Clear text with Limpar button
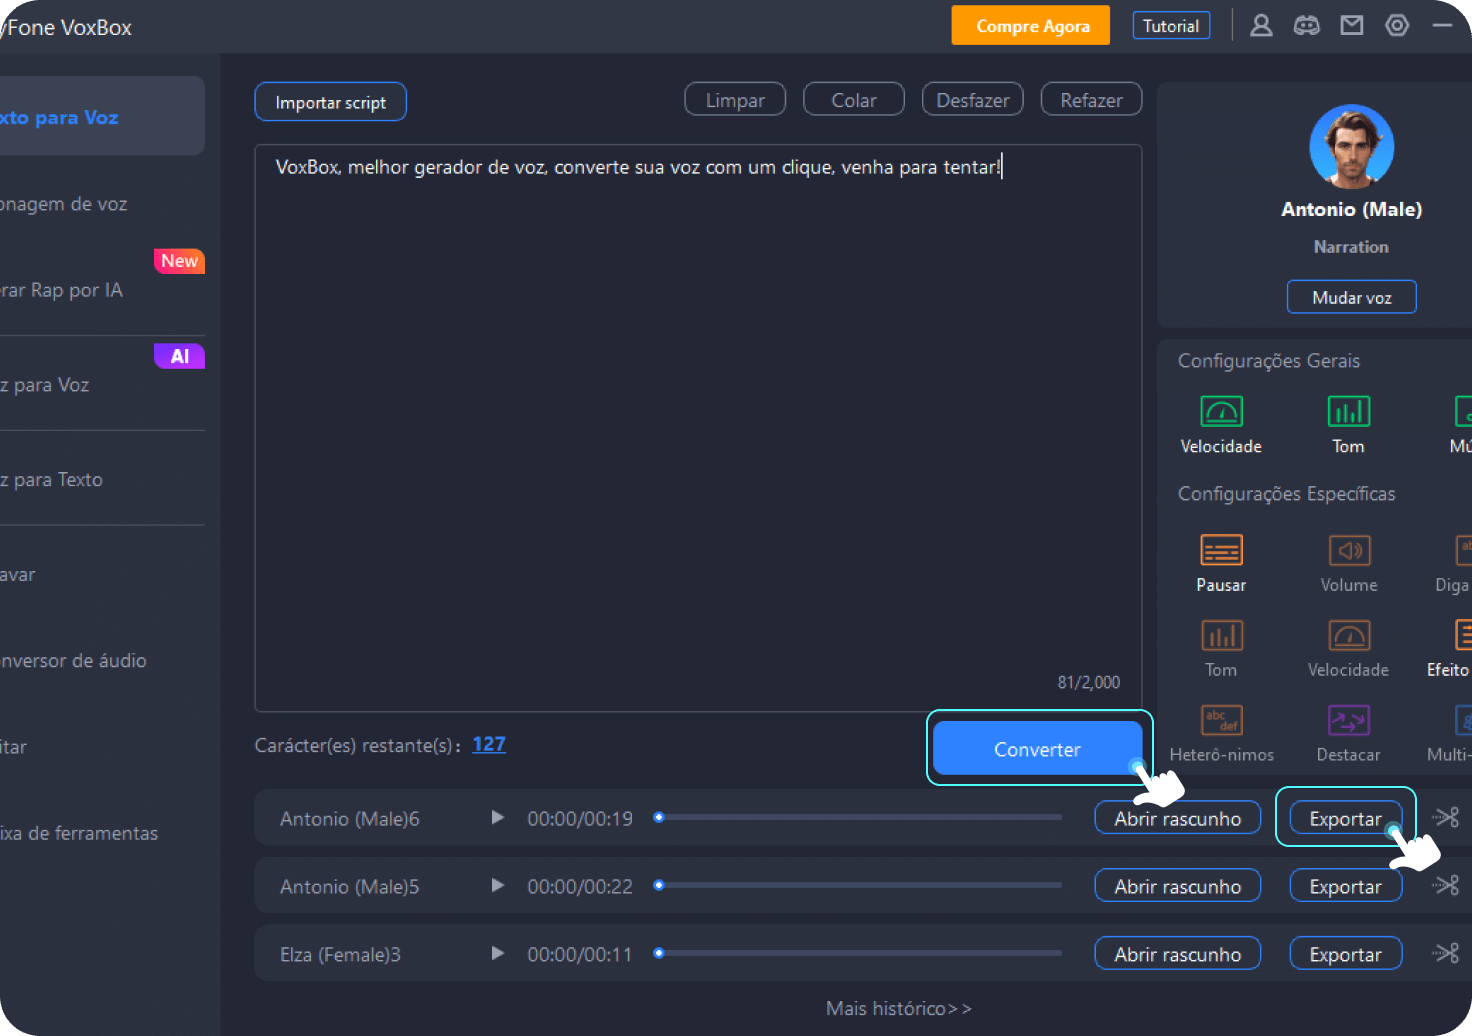This screenshot has height=1036, width=1472. point(735,100)
